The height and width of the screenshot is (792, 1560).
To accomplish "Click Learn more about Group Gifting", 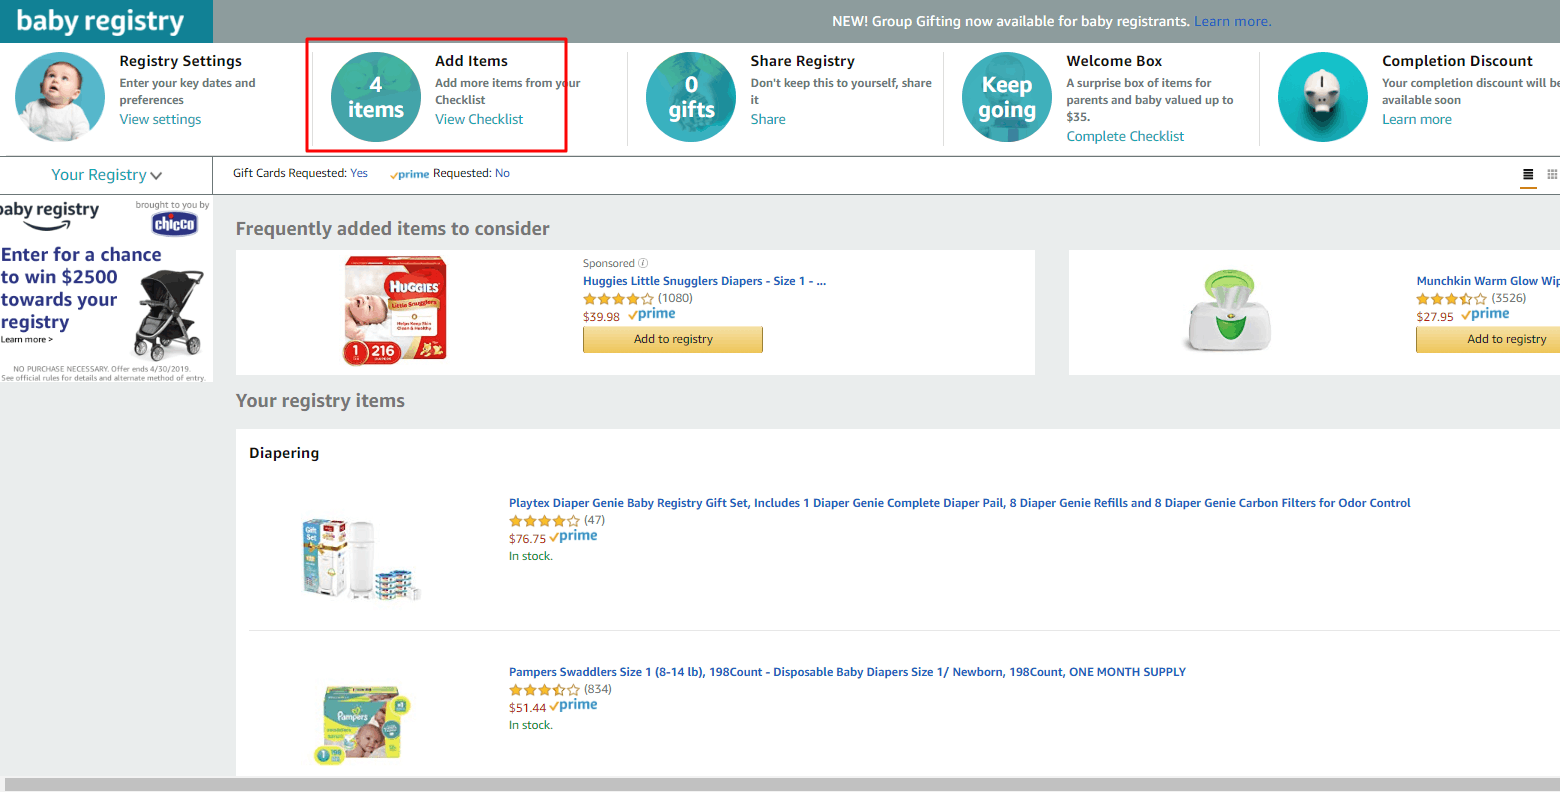I will [1232, 21].
